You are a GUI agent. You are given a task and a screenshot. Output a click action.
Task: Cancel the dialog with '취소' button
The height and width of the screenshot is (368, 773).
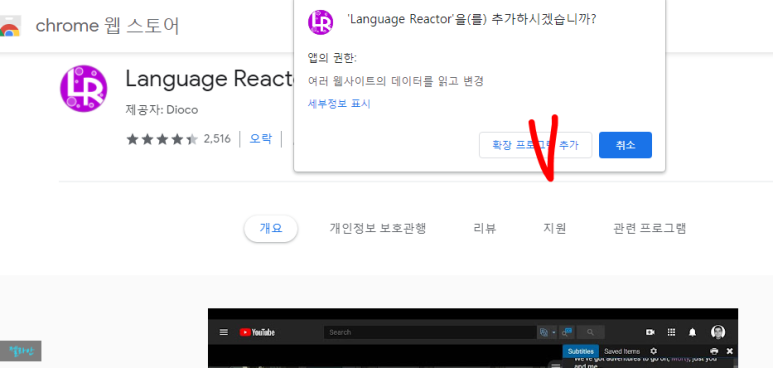[x=625, y=145]
